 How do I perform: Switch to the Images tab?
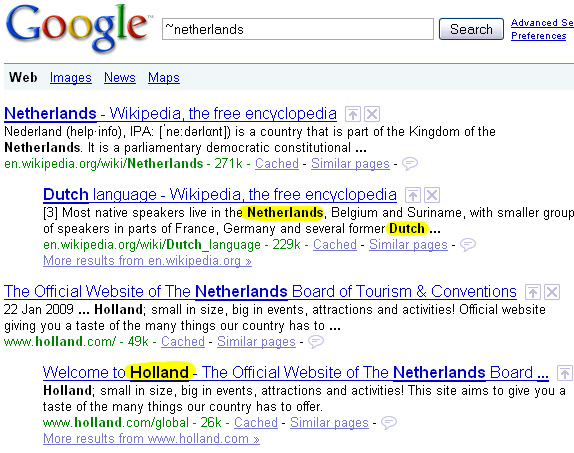coord(71,78)
